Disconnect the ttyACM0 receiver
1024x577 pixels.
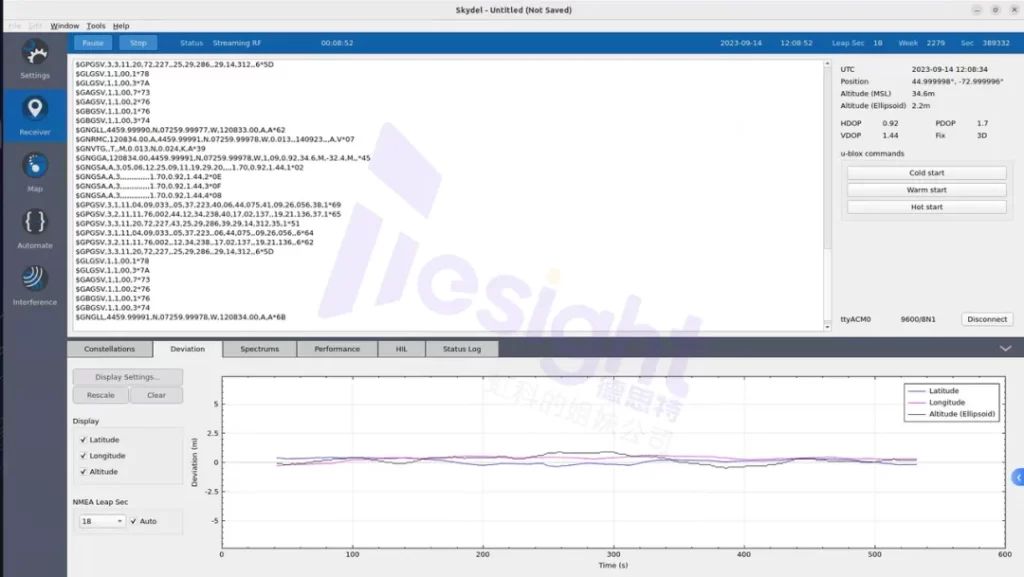pyautogui.click(x=987, y=319)
